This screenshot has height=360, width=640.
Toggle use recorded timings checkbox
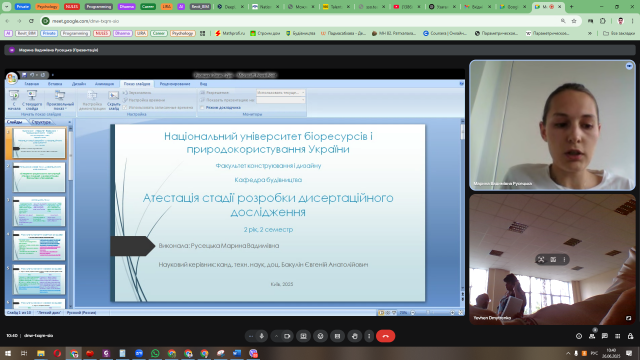tap(125, 107)
